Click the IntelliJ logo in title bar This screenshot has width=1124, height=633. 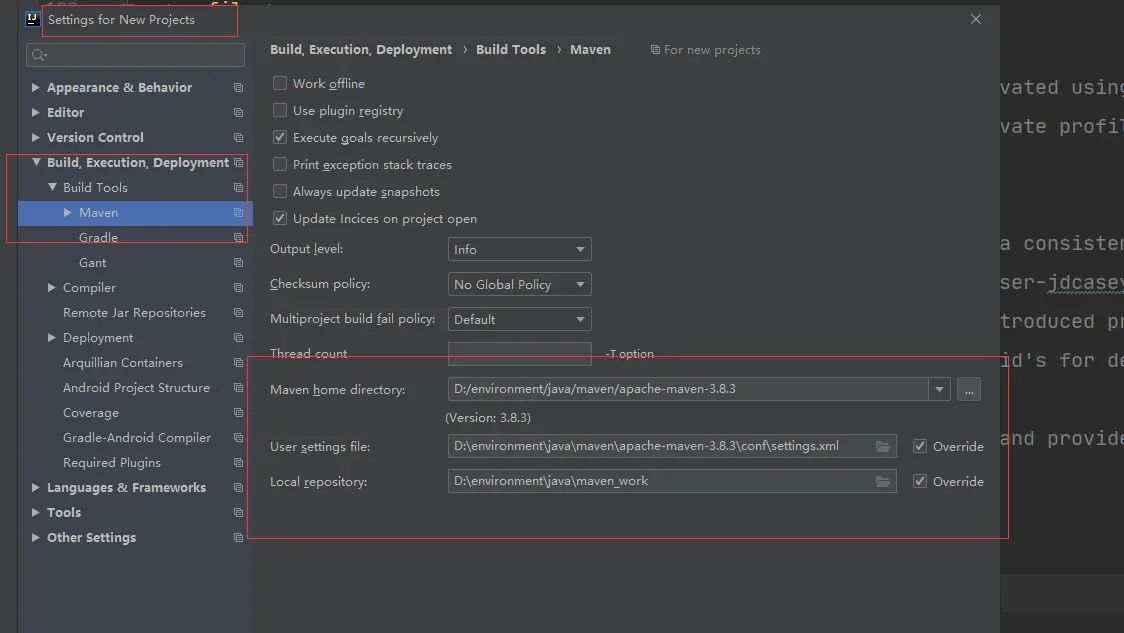click(33, 19)
